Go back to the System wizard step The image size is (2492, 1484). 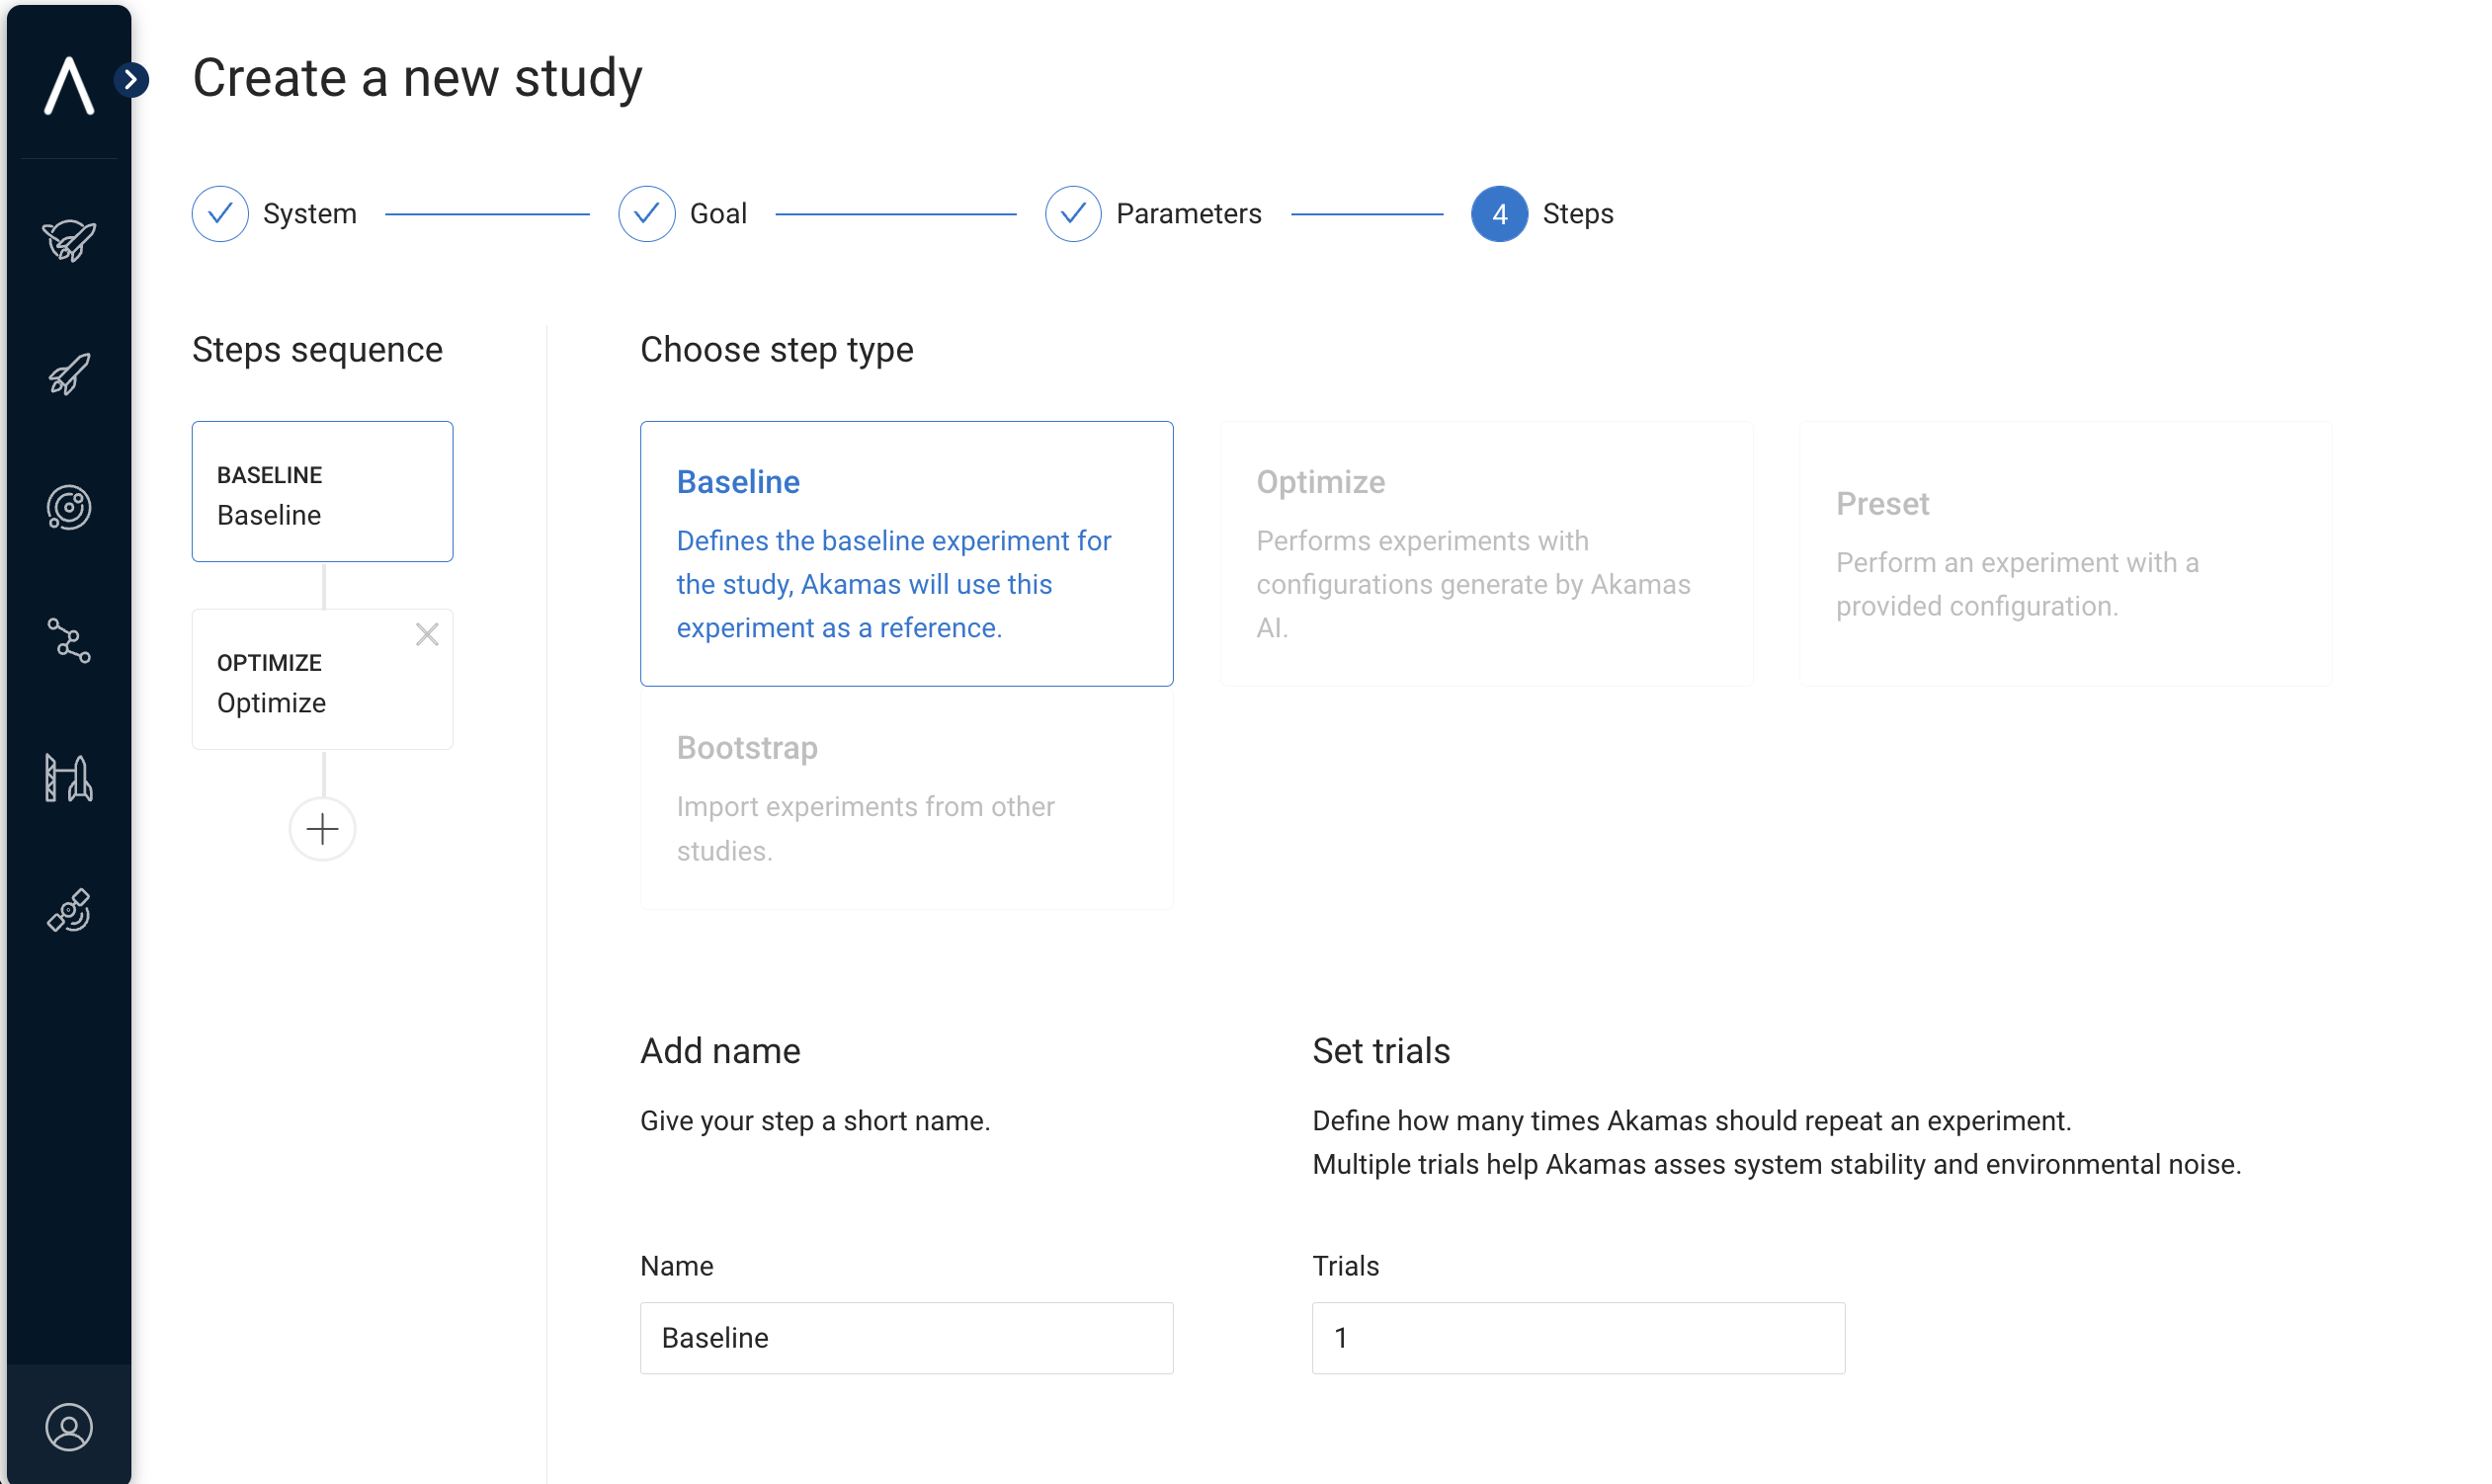(275, 214)
